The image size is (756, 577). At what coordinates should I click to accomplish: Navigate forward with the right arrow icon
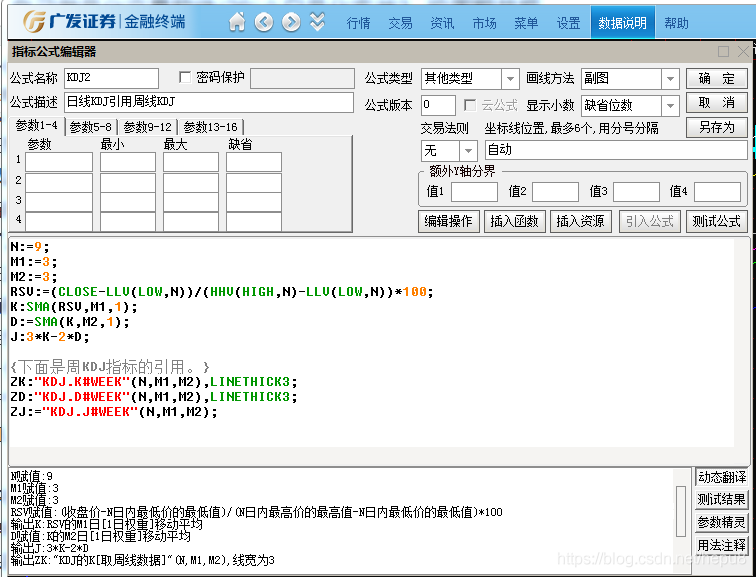[291, 22]
